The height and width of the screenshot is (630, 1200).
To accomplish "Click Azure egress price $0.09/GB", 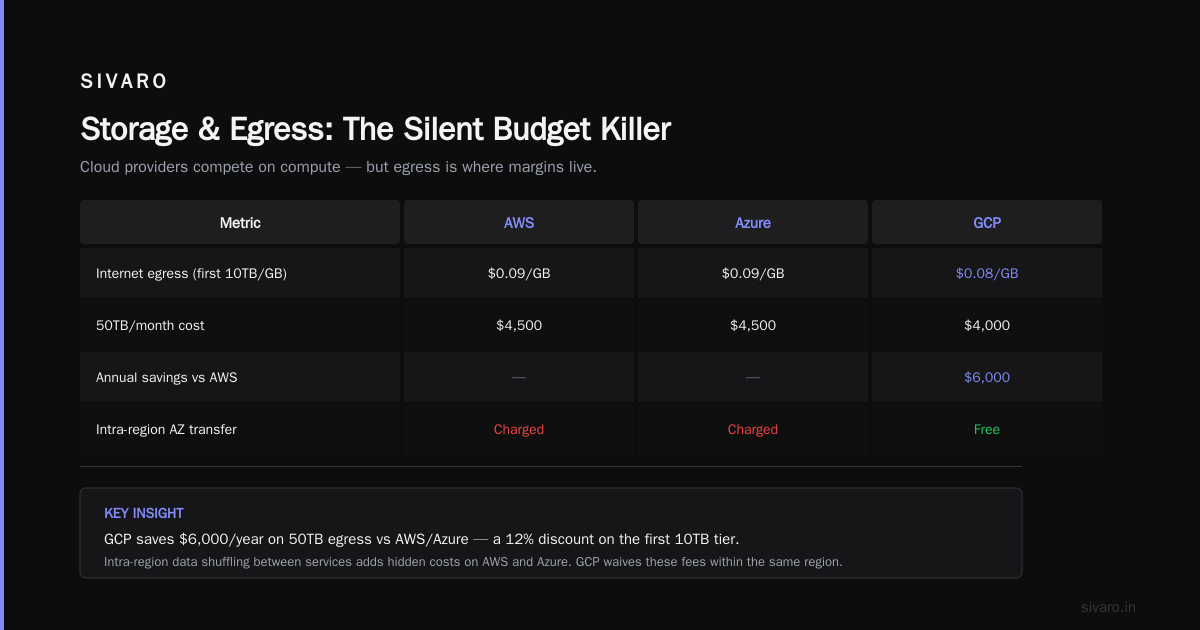I will [x=753, y=273].
